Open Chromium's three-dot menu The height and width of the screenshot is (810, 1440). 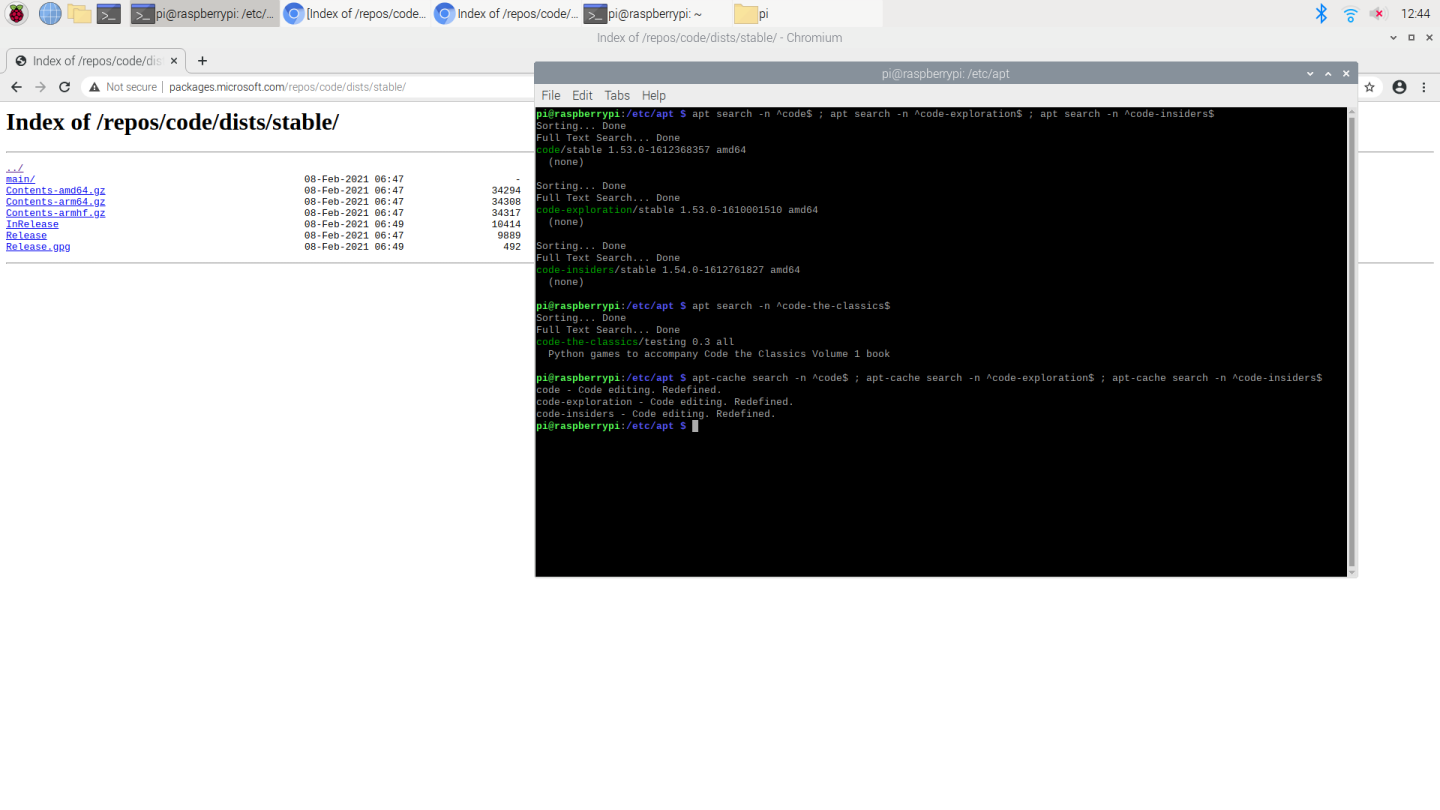point(1424,87)
